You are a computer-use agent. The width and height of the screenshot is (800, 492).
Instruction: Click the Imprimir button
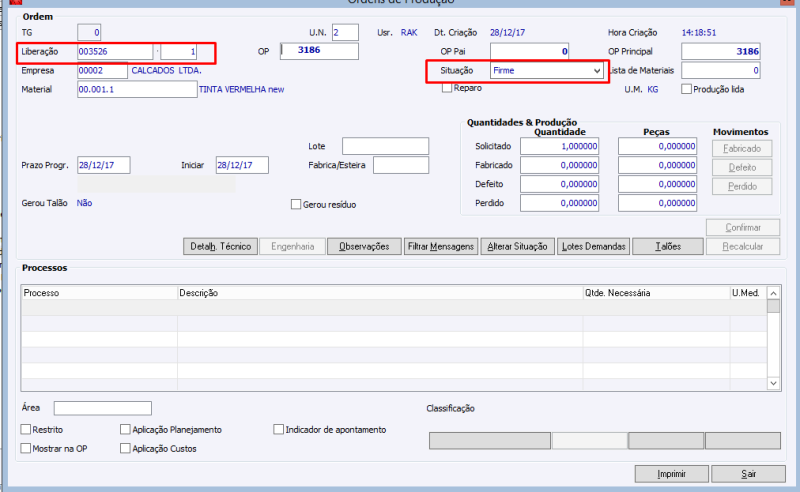671,474
